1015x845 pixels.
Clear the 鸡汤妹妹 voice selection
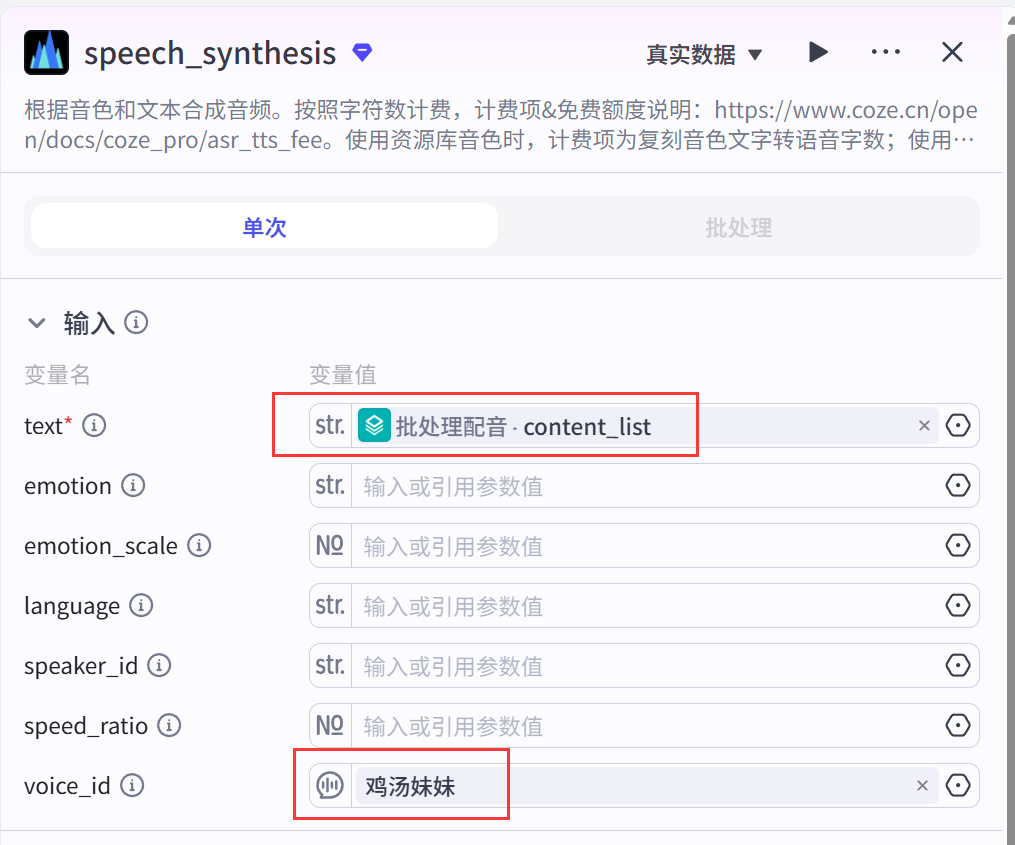click(922, 786)
